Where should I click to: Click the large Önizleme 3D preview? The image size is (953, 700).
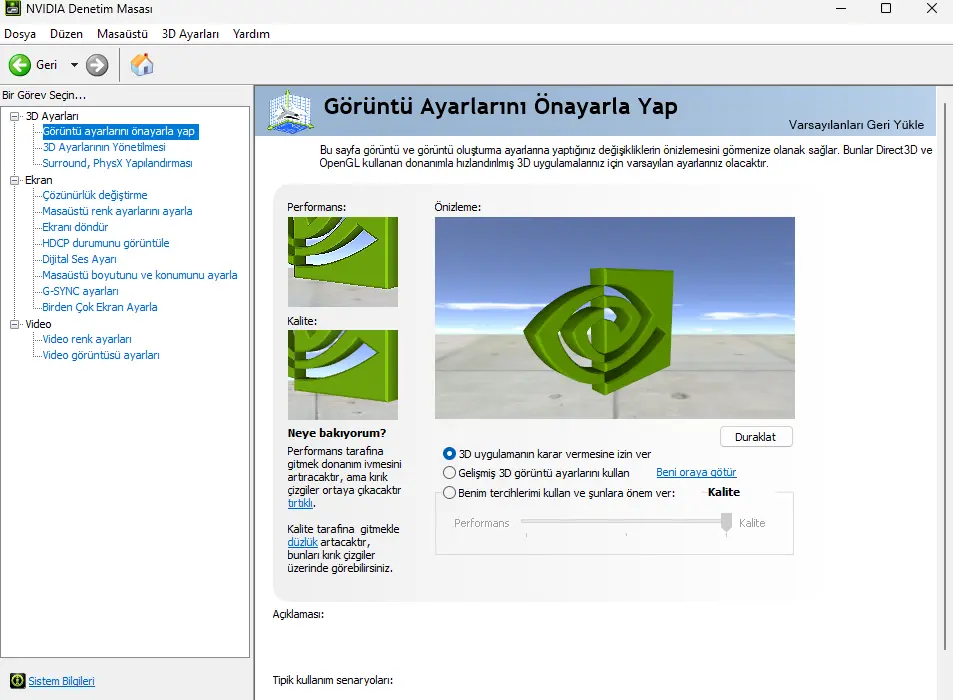(x=614, y=318)
